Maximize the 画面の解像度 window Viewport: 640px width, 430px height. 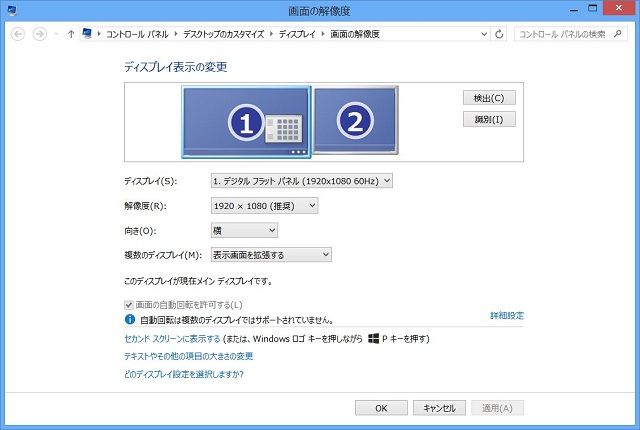coord(593,8)
